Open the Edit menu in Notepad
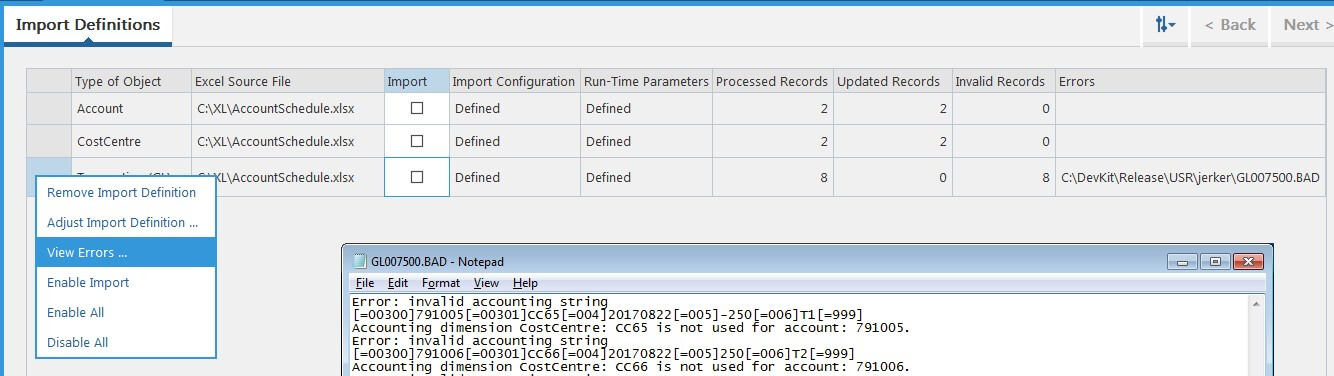 pyautogui.click(x=398, y=283)
